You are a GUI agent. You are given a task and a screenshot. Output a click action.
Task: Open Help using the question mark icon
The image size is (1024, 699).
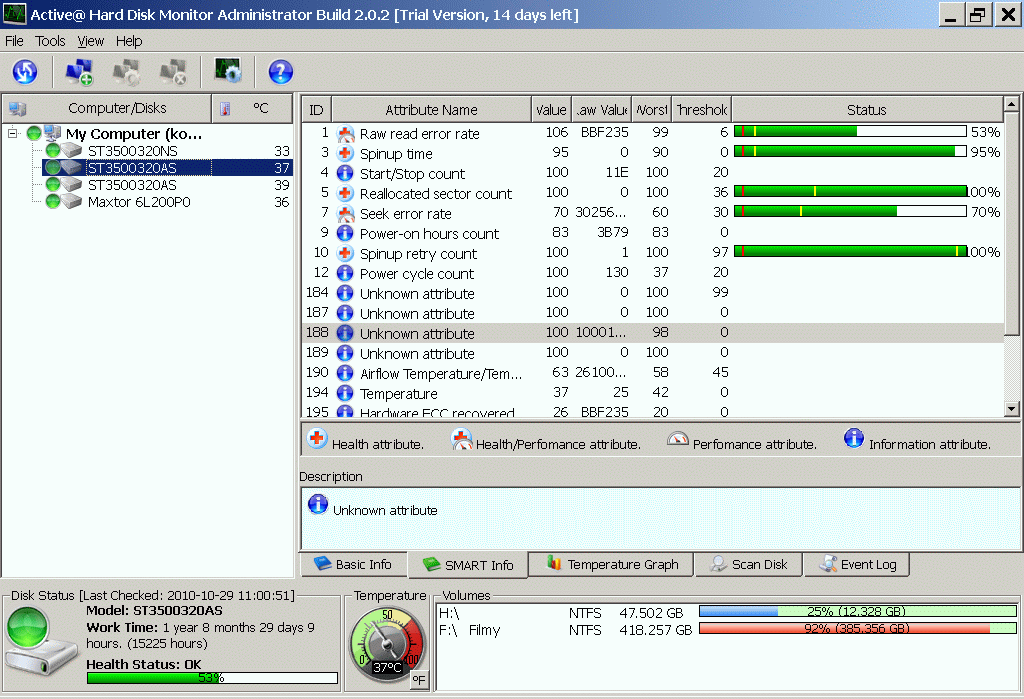280,71
